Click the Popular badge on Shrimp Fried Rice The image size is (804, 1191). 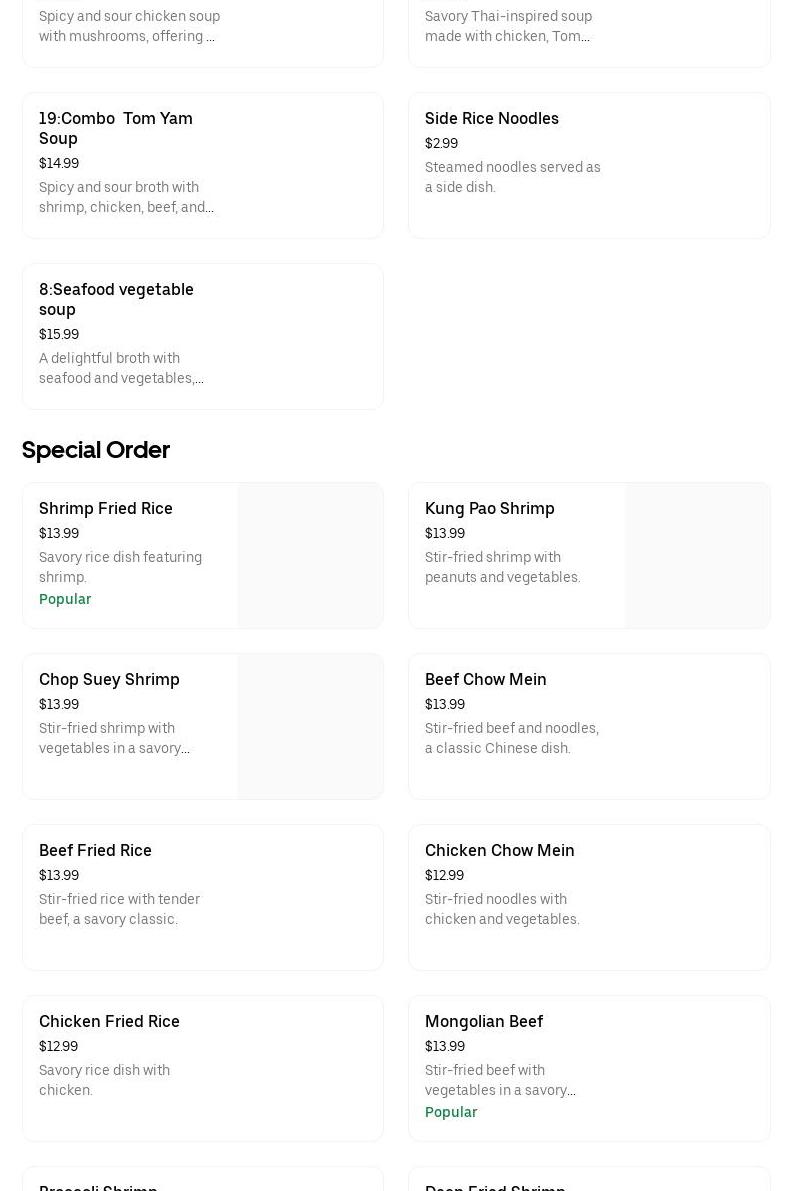[x=65, y=599]
